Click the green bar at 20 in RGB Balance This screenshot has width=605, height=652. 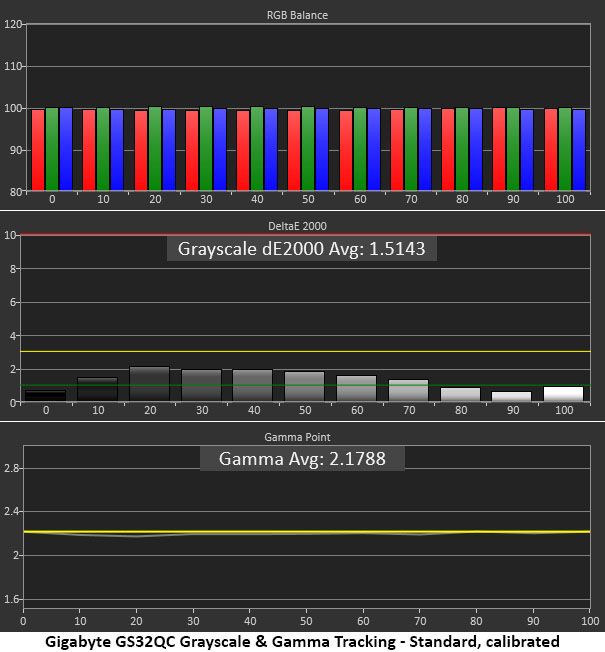click(x=155, y=149)
